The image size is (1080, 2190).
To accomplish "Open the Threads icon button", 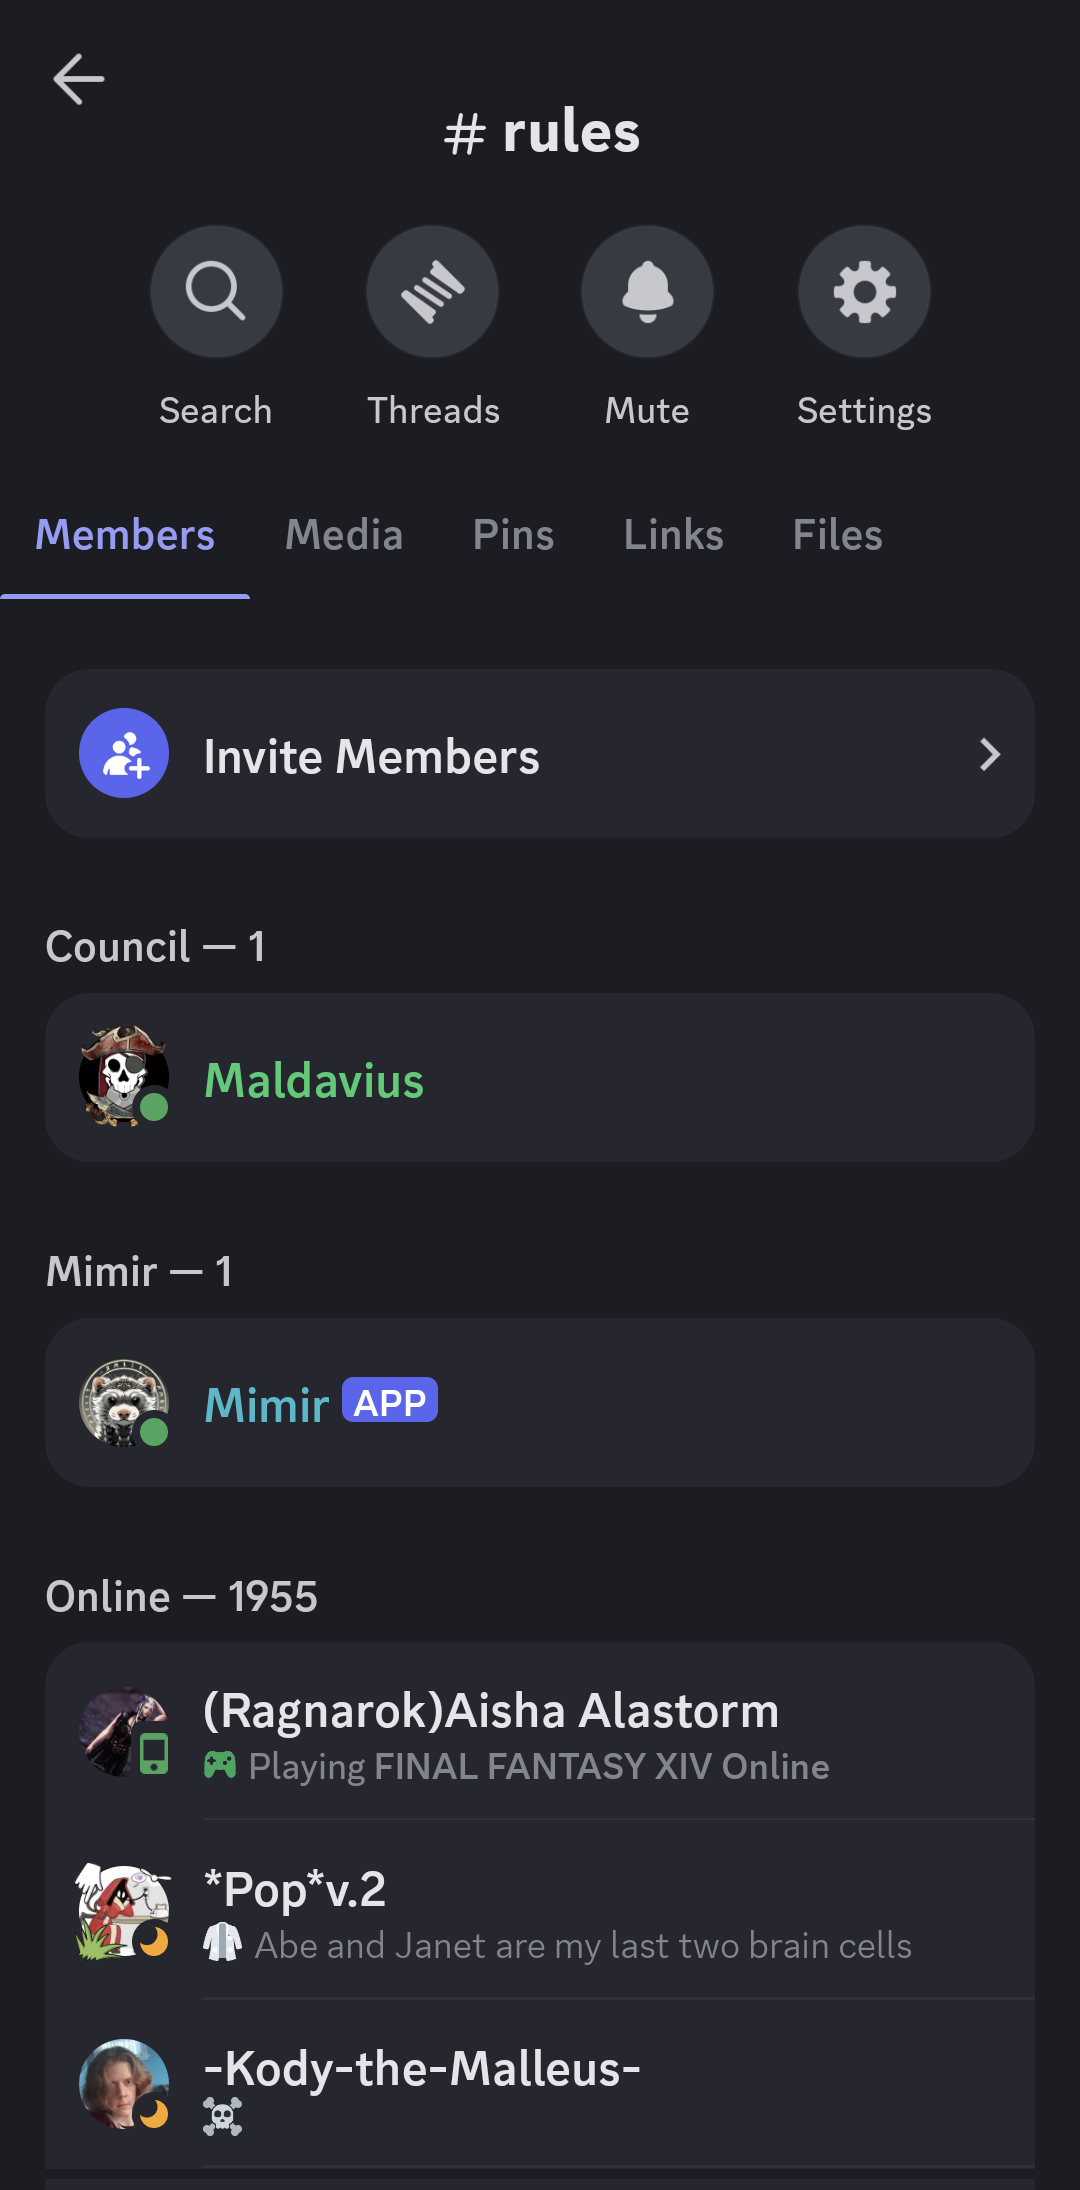I will pos(432,291).
